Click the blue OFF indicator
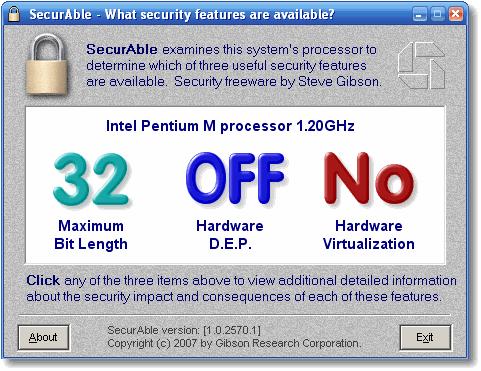The width and height of the screenshot is (481, 371). point(235,178)
